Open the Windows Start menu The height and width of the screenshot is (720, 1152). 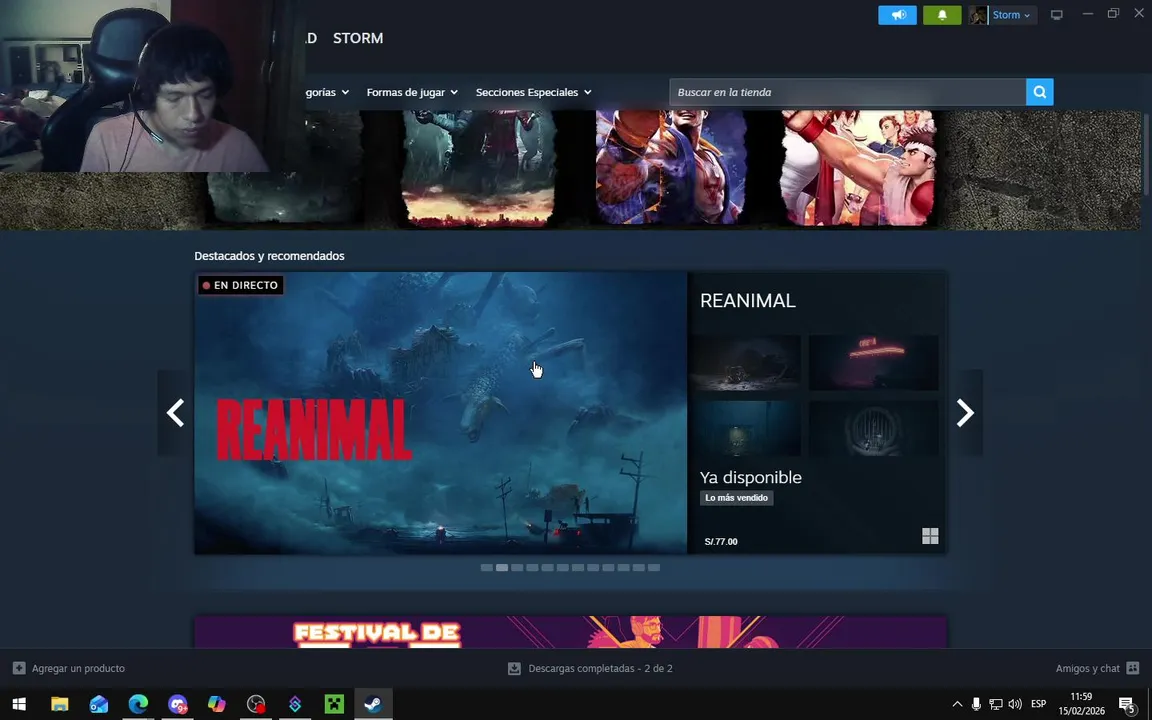pos(19,704)
